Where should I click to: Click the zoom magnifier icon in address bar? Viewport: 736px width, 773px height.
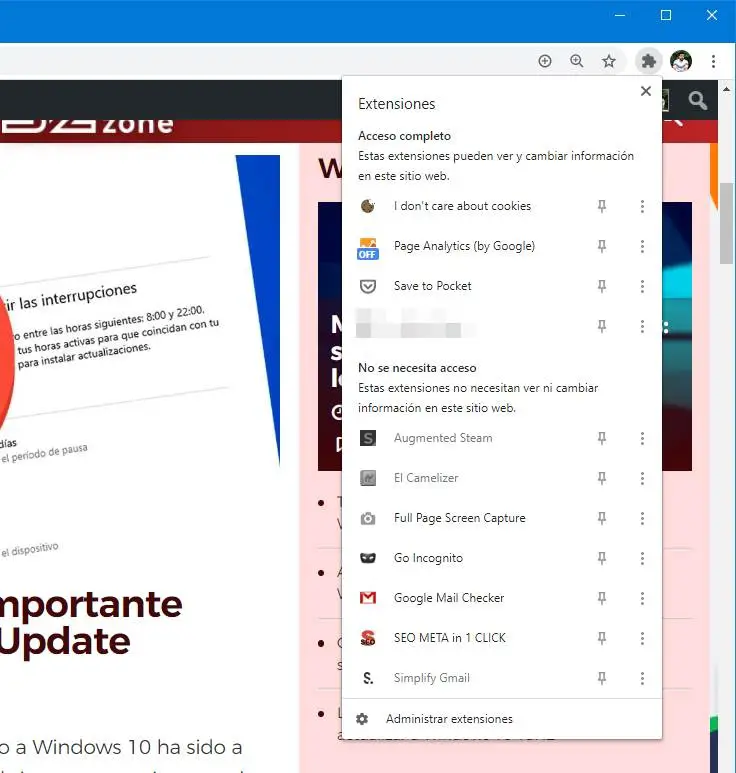click(577, 61)
